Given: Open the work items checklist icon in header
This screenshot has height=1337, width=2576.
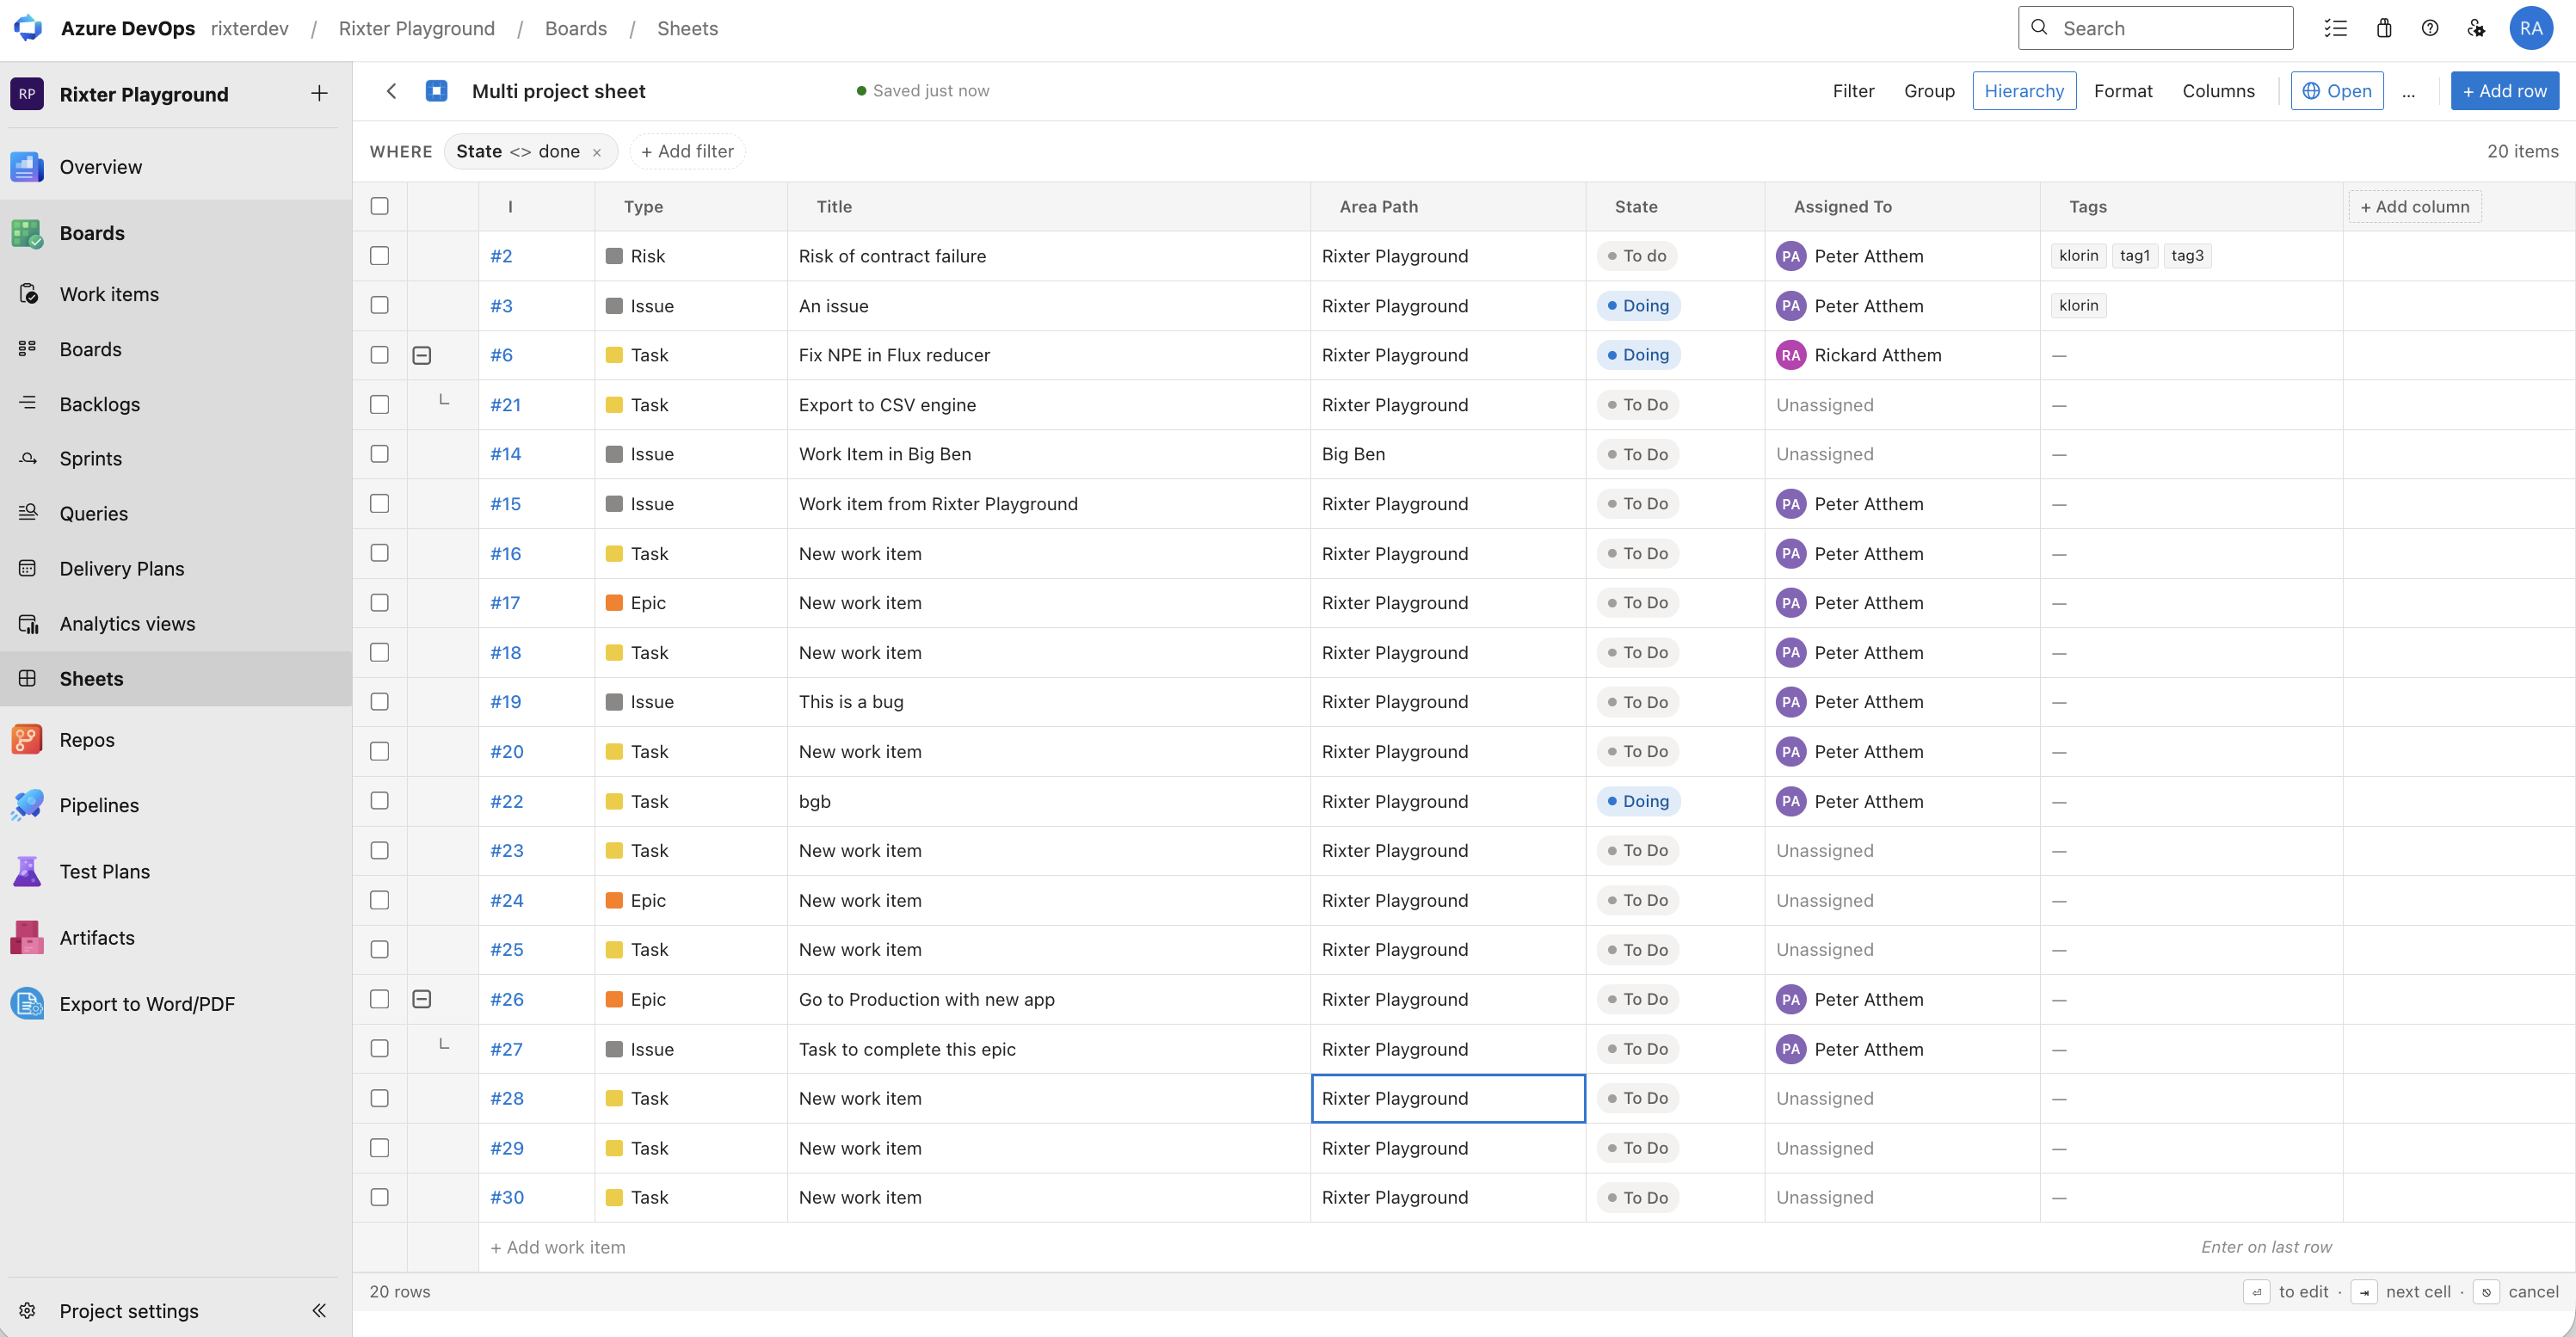Looking at the screenshot, I should point(2335,28).
